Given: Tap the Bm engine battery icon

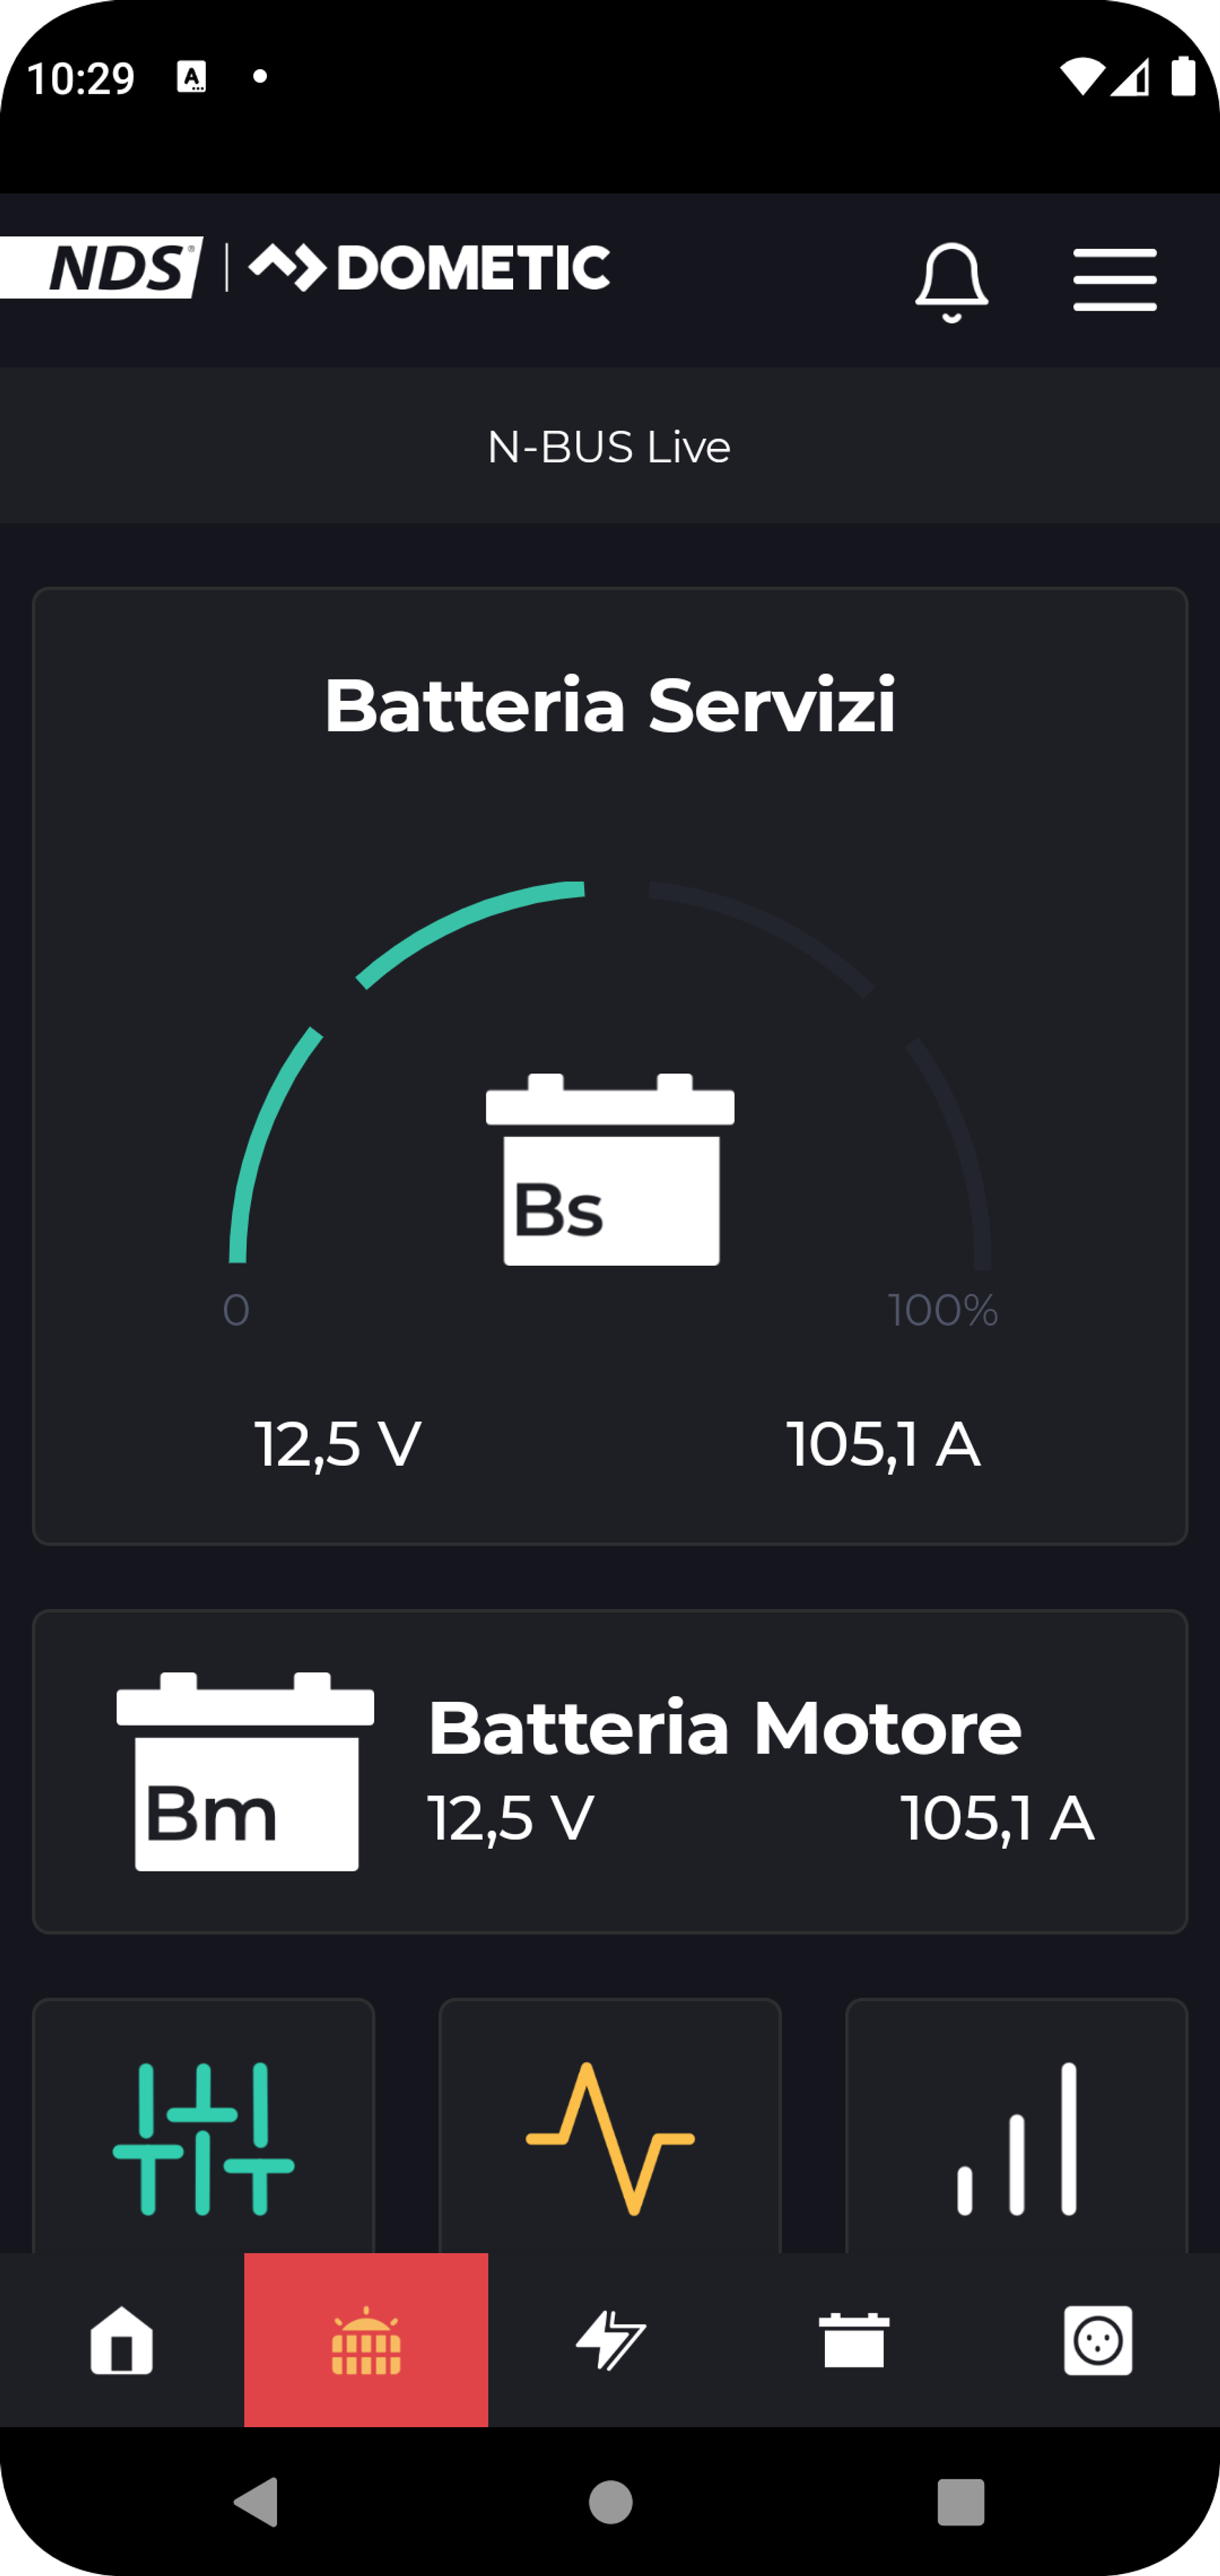Looking at the screenshot, I should pos(246,1771).
